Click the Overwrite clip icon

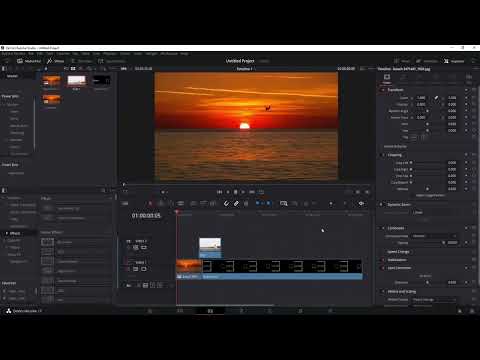[203, 203]
